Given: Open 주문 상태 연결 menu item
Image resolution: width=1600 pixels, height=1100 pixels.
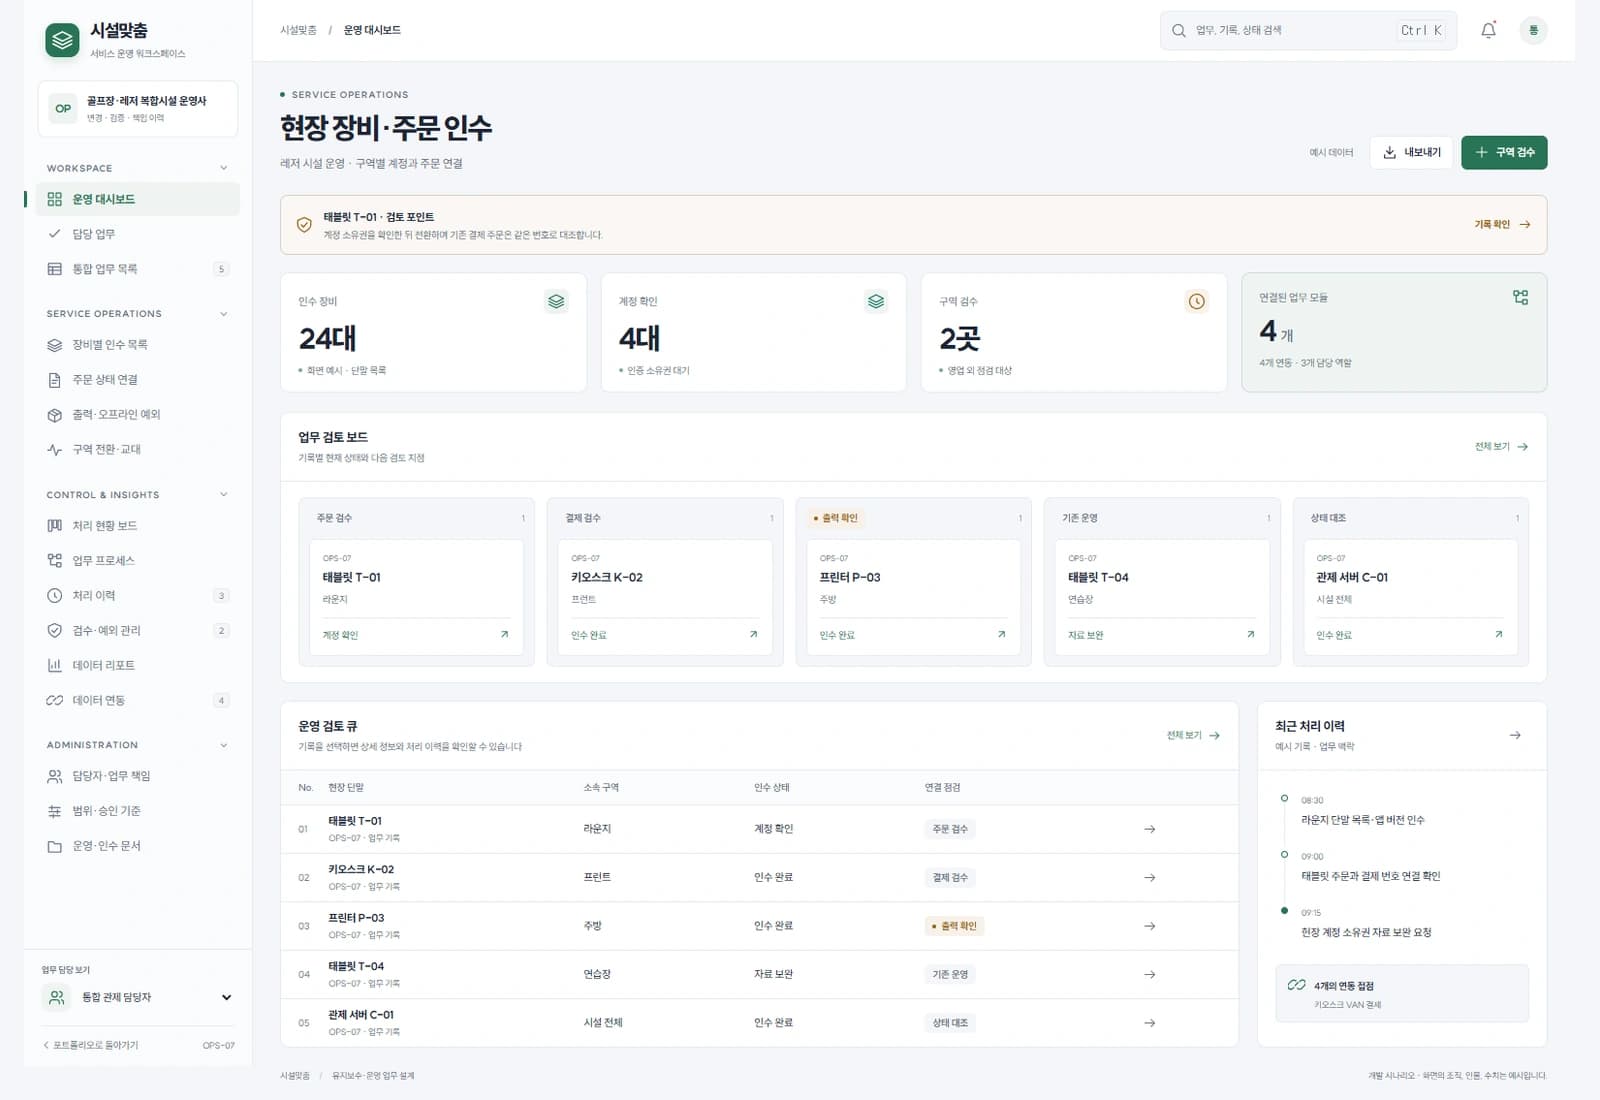Looking at the screenshot, I should pos(138,380).
